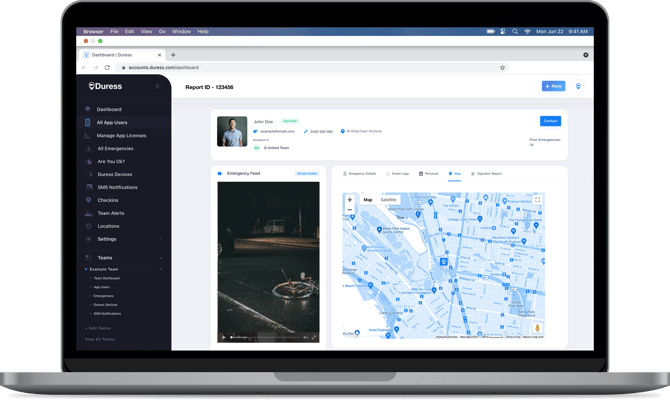Go back in the browser
Screen dimensions: 670x401
tap(84, 68)
